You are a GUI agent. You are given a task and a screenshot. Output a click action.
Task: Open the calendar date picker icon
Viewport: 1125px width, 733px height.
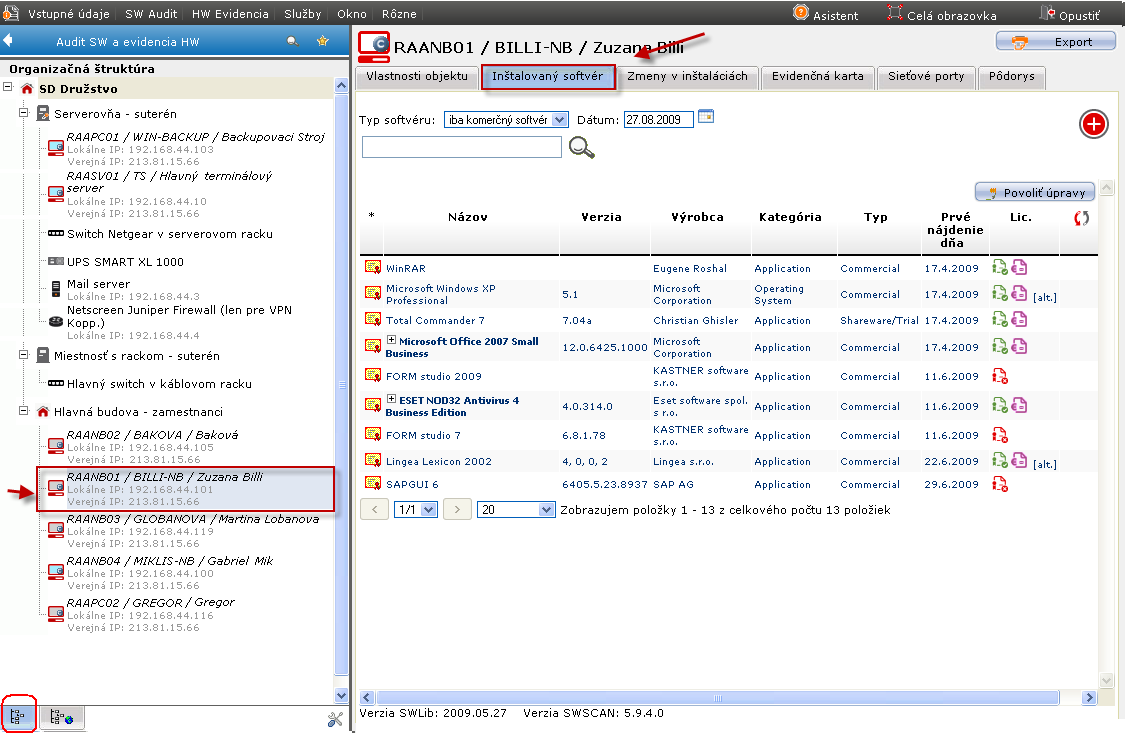(706, 117)
